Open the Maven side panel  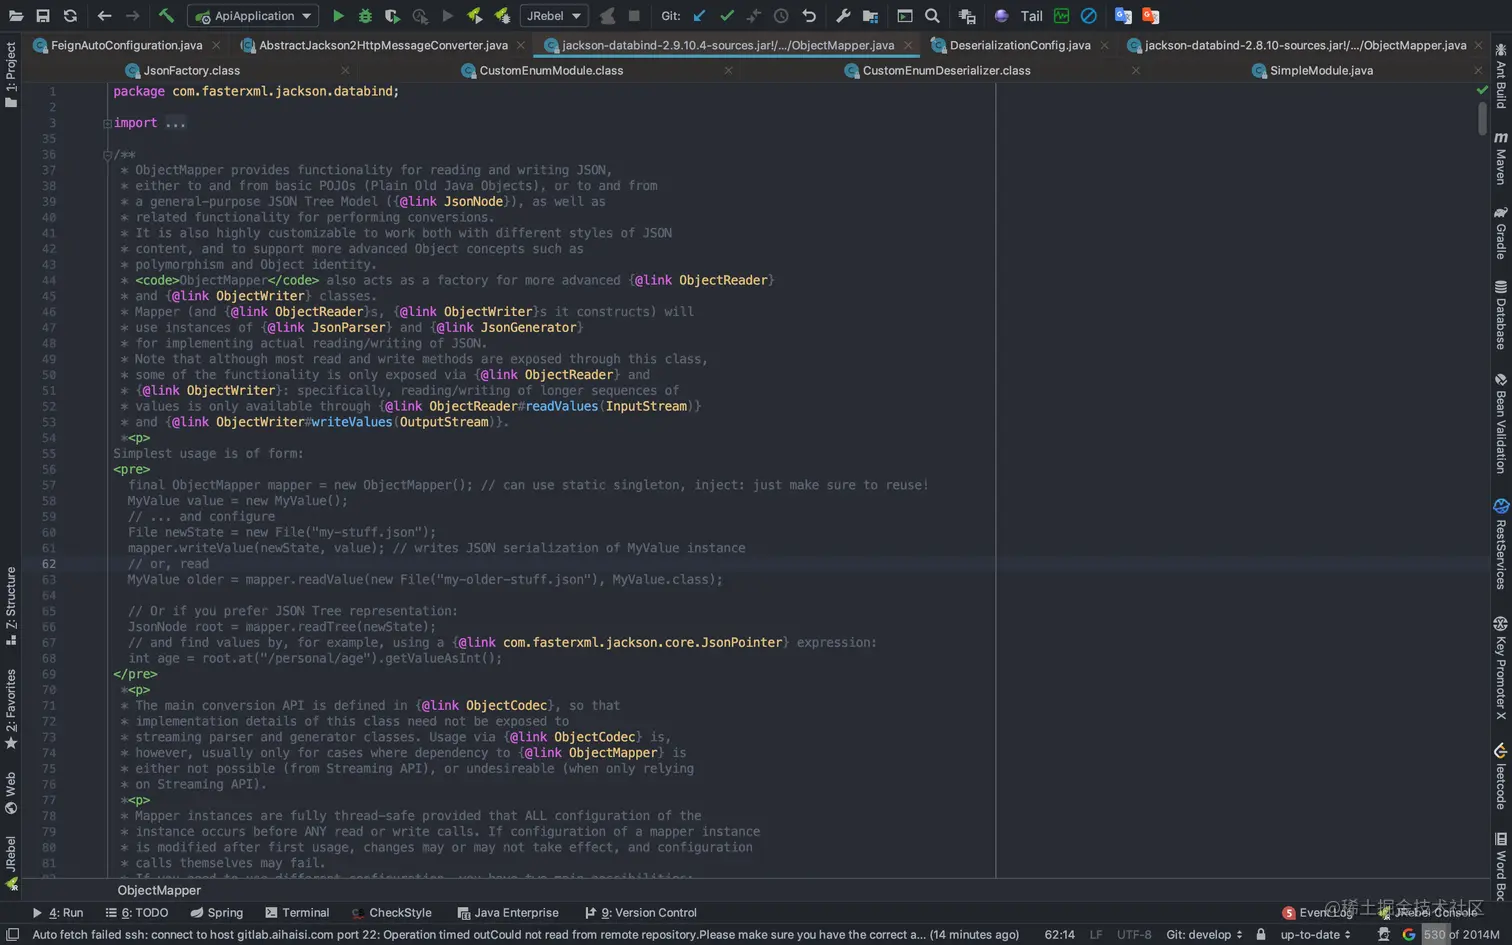1501,158
